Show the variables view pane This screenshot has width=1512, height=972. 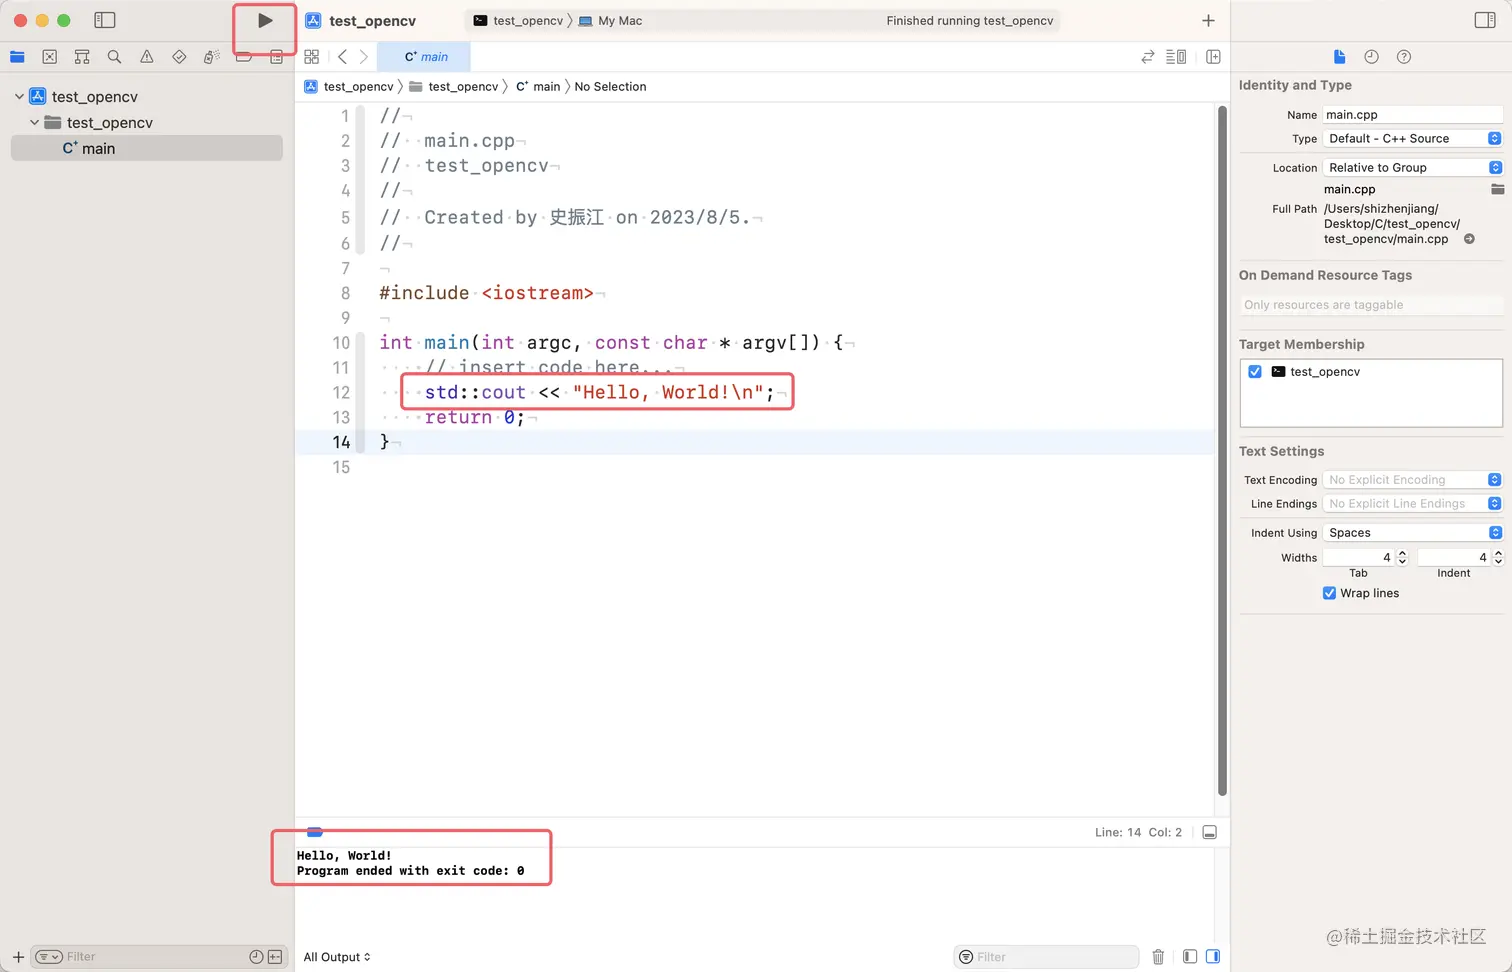tap(1189, 957)
